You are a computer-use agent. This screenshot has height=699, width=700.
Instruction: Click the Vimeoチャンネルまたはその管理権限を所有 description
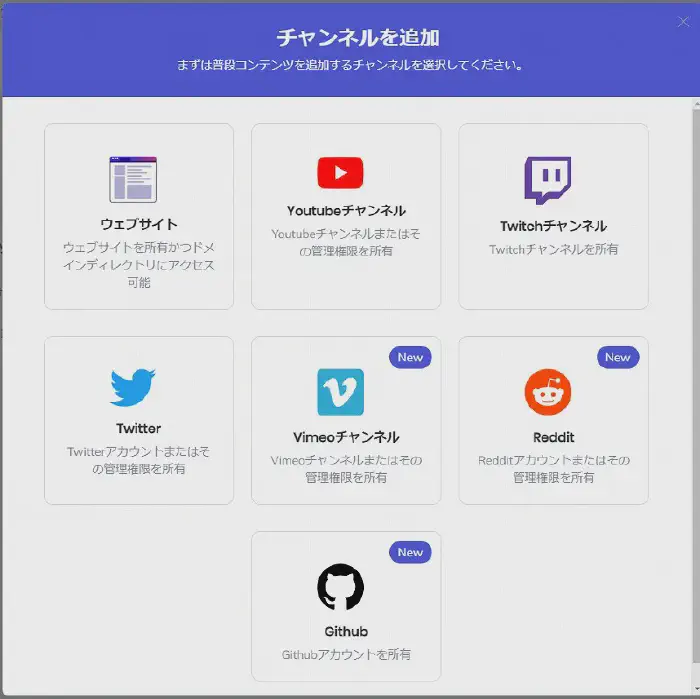[x=346, y=469]
